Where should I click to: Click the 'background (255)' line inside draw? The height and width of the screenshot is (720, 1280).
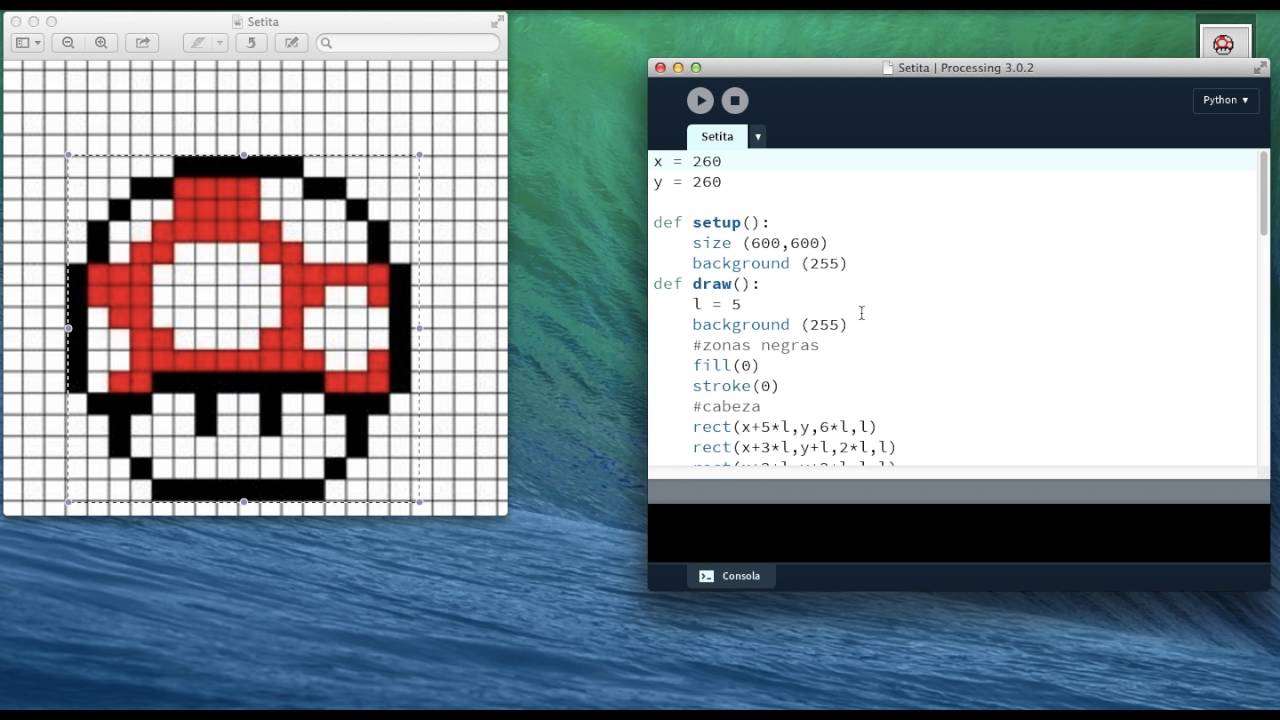(x=770, y=325)
